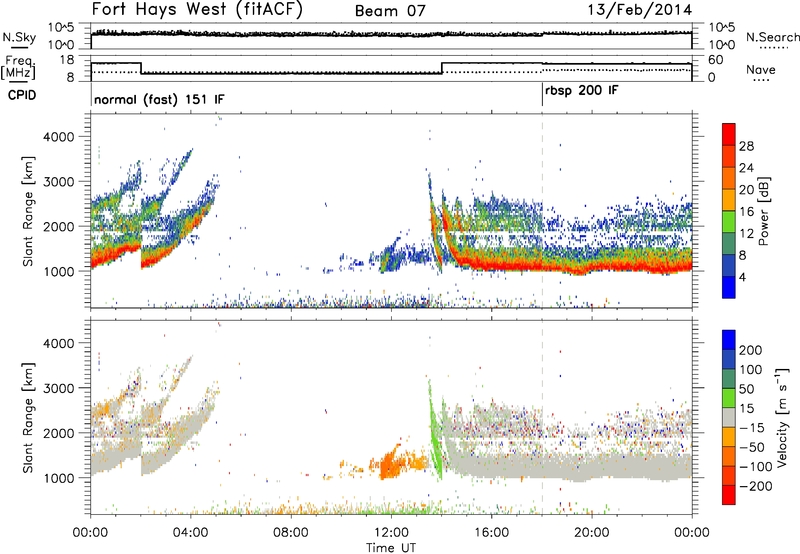This screenshot has width=800, height=554.
Task: Click the "04:00" time axis label
Action: click(x=191, y=533)
